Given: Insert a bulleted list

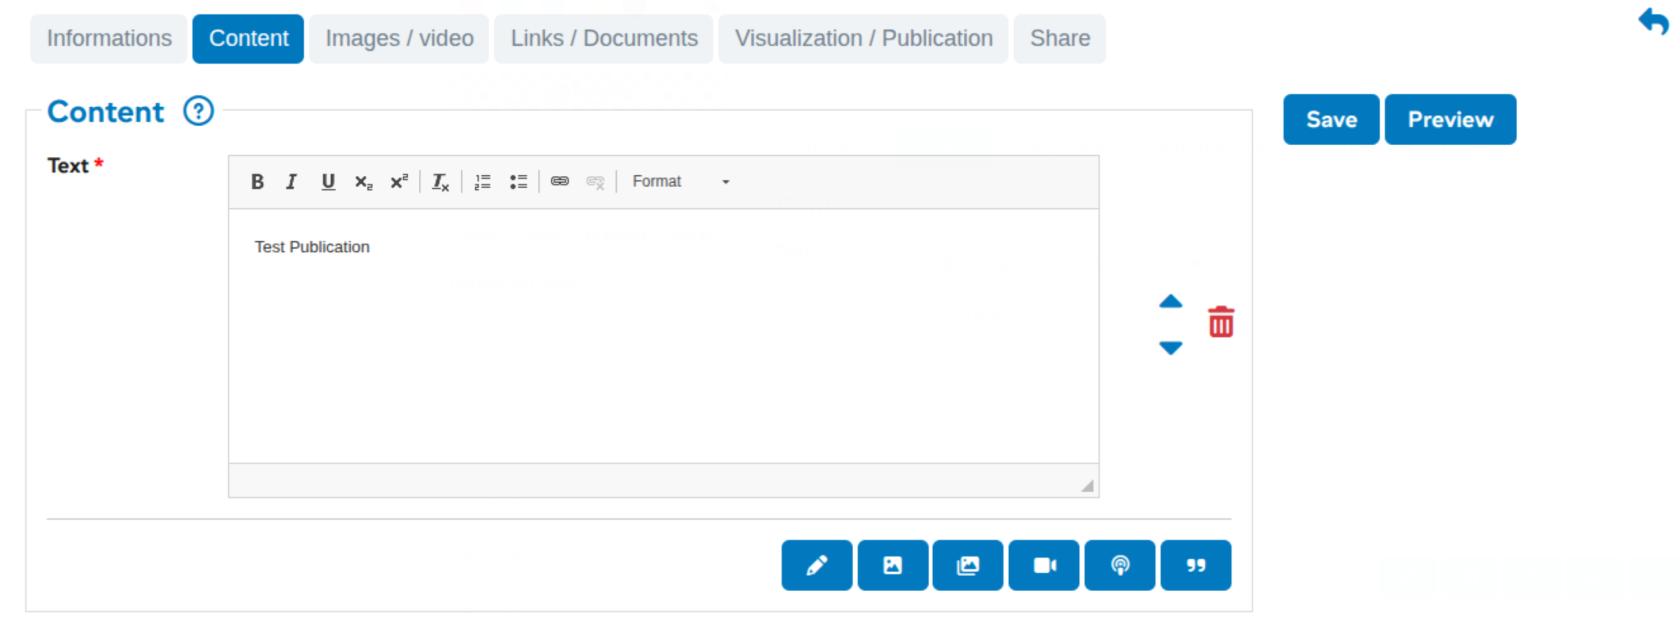Looking at the screenshot, I should [518, 182].
